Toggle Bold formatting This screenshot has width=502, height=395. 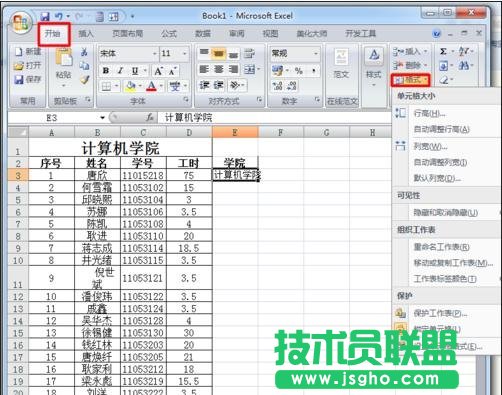tap(106, 71)
